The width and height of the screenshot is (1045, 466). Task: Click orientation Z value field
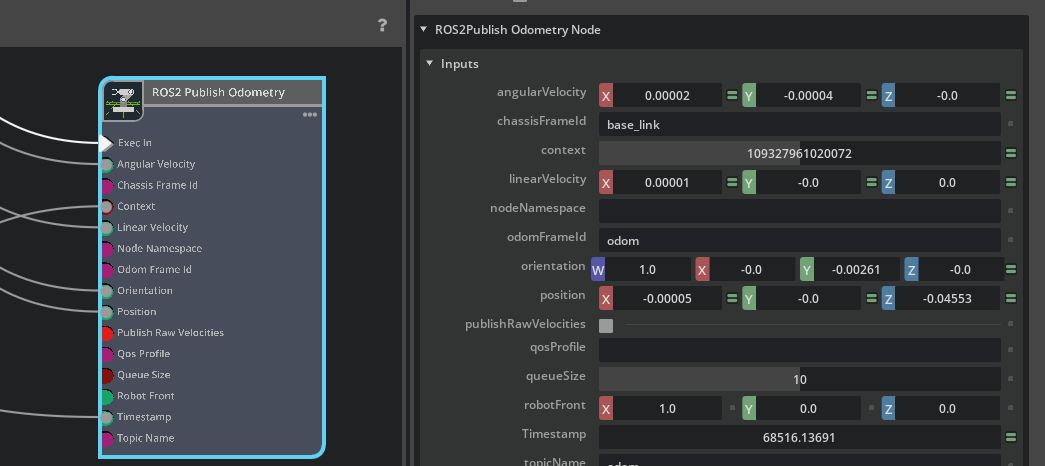point(961,269)
